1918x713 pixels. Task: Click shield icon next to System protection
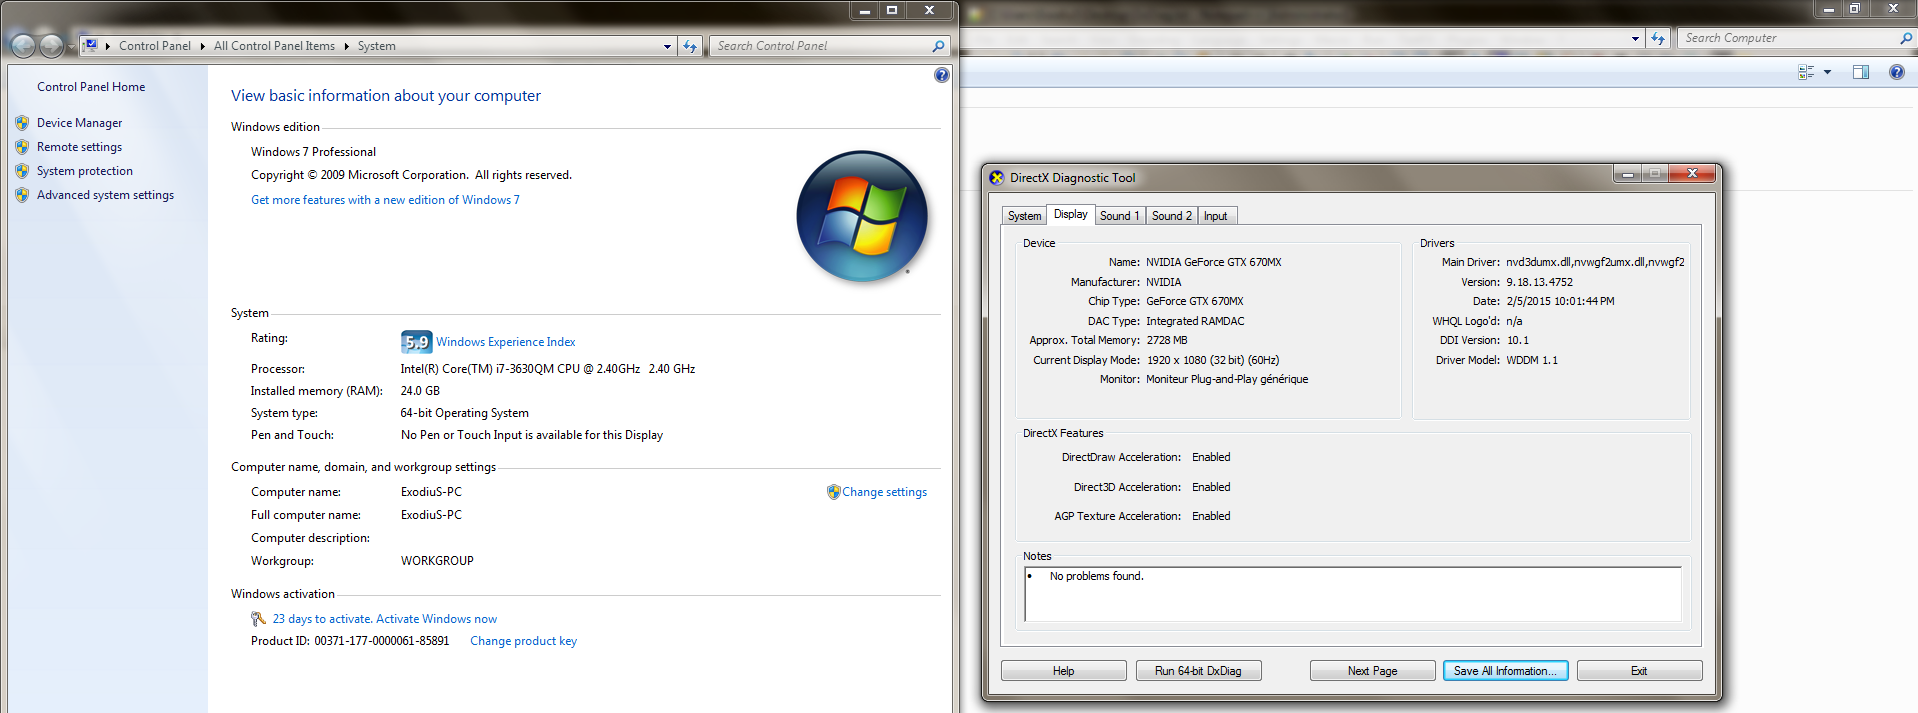click(x=22, y=171)
